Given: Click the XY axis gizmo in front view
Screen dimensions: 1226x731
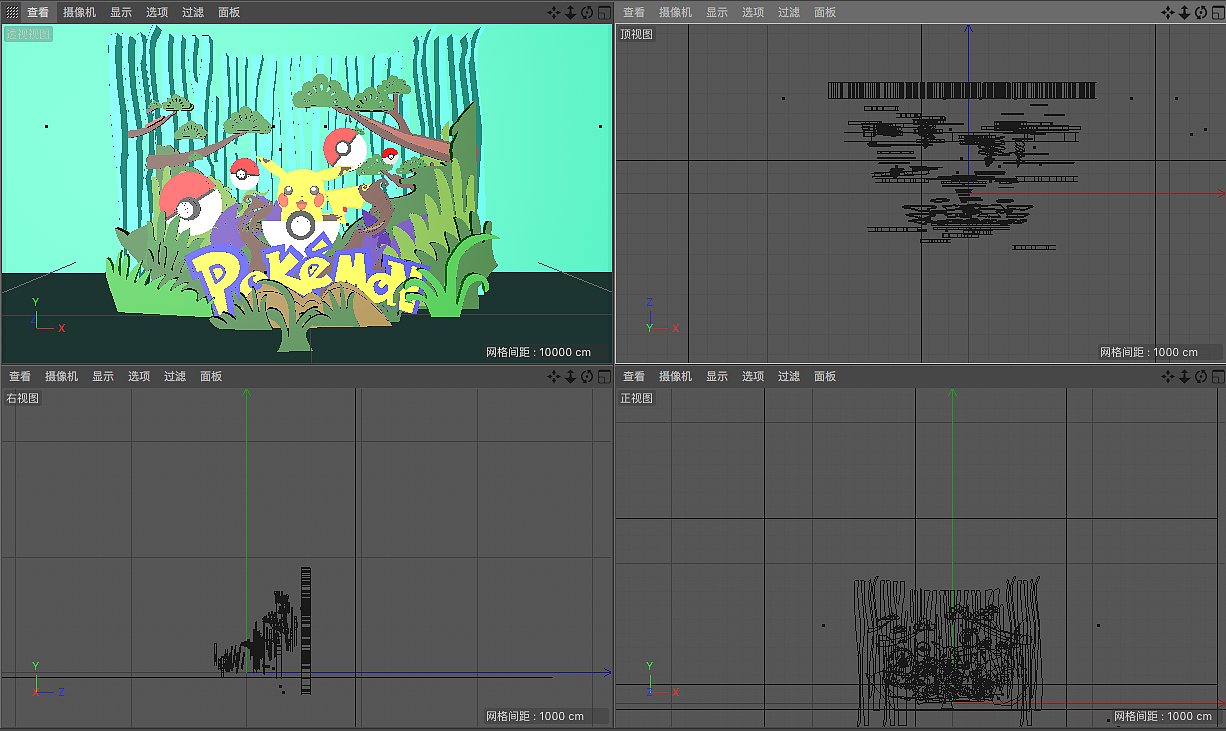Looking at the screenshot, I should point(661,679).
